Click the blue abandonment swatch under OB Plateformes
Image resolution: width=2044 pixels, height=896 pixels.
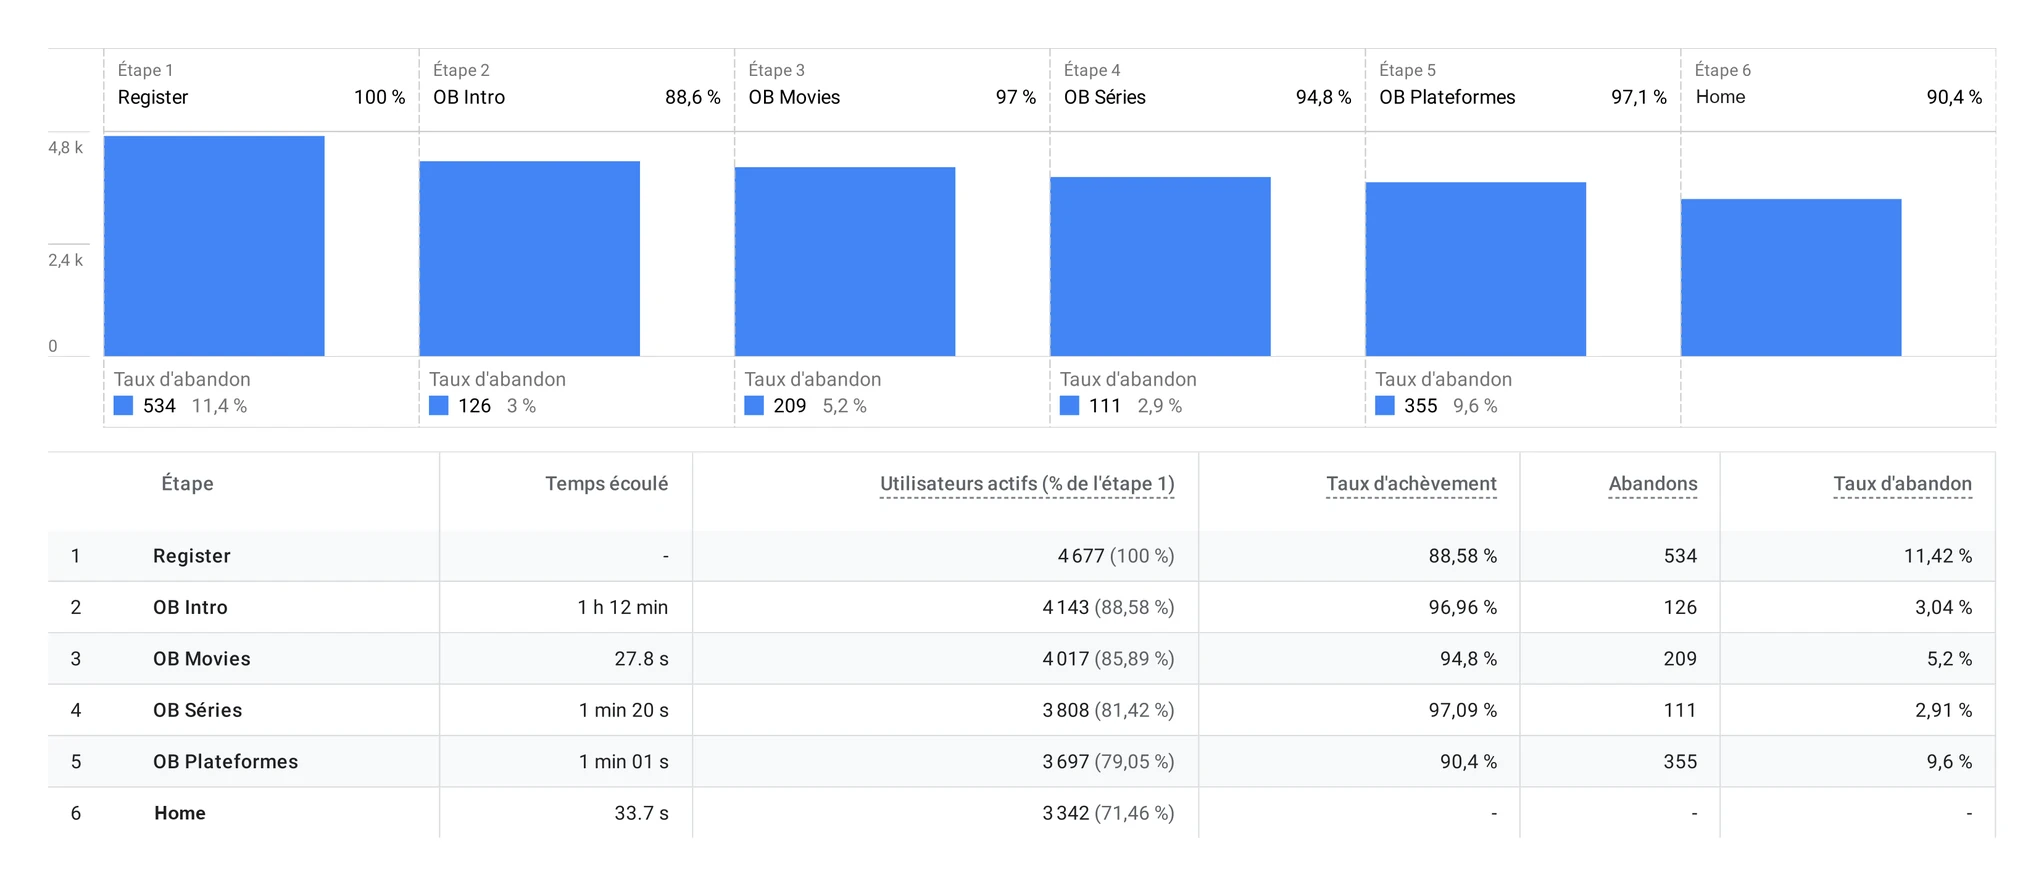click(x=1384, y=405)
